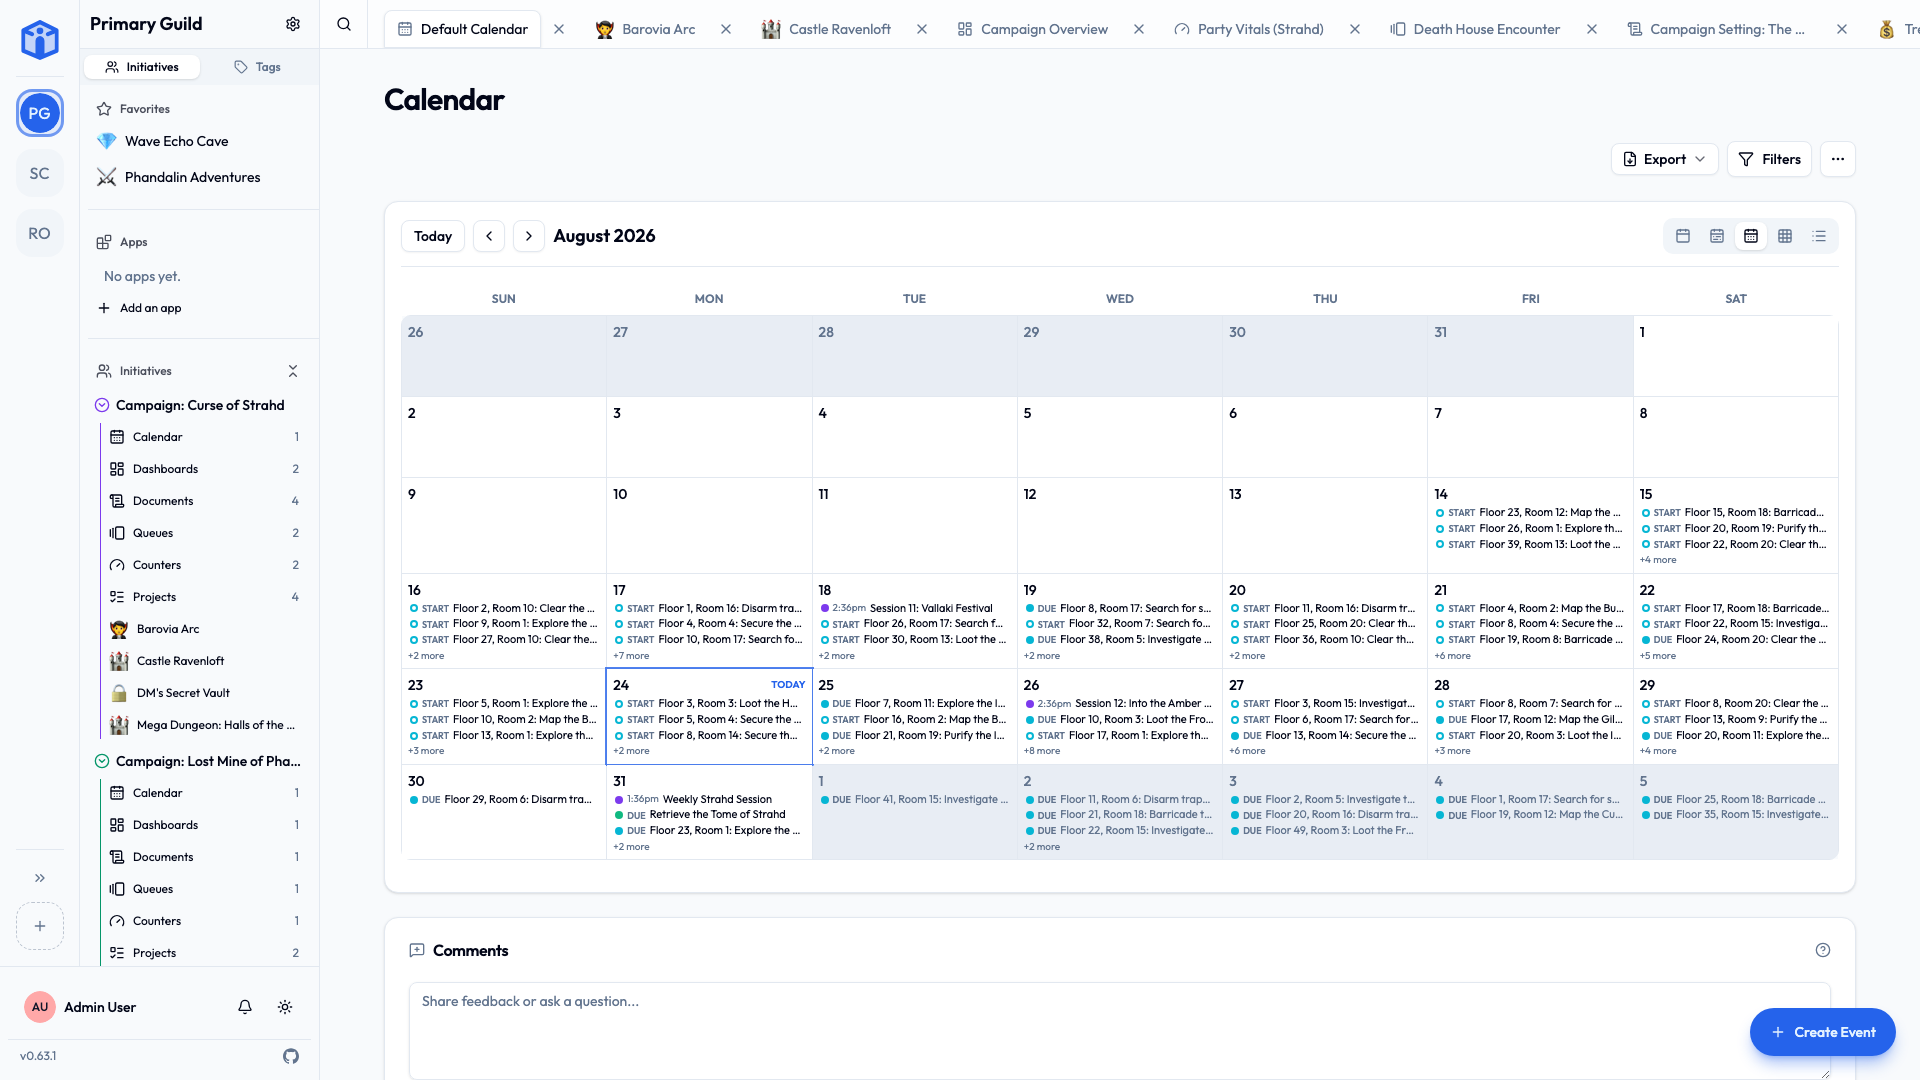The width and height of the screenshot is (1920, 1080).
Task: Click the Today button
Action: pyautogui.click(x=433, y=236)
